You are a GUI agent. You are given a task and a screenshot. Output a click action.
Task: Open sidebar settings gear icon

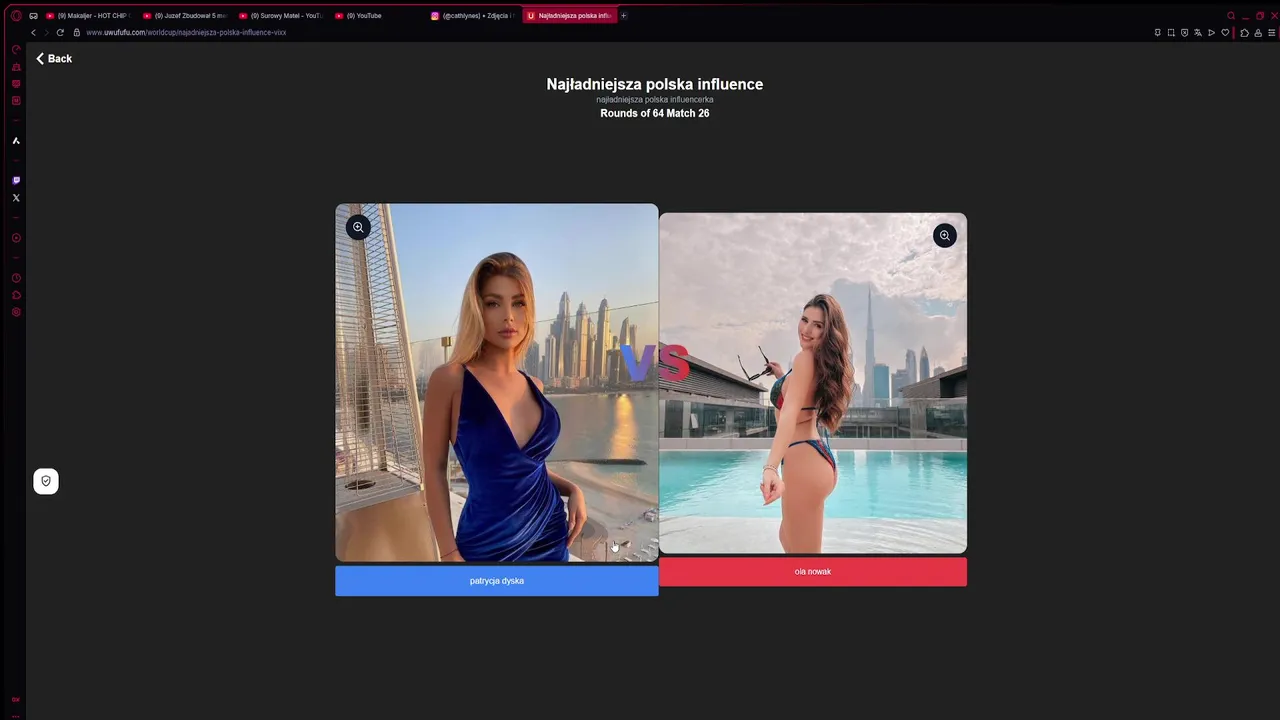coord(16,312)
